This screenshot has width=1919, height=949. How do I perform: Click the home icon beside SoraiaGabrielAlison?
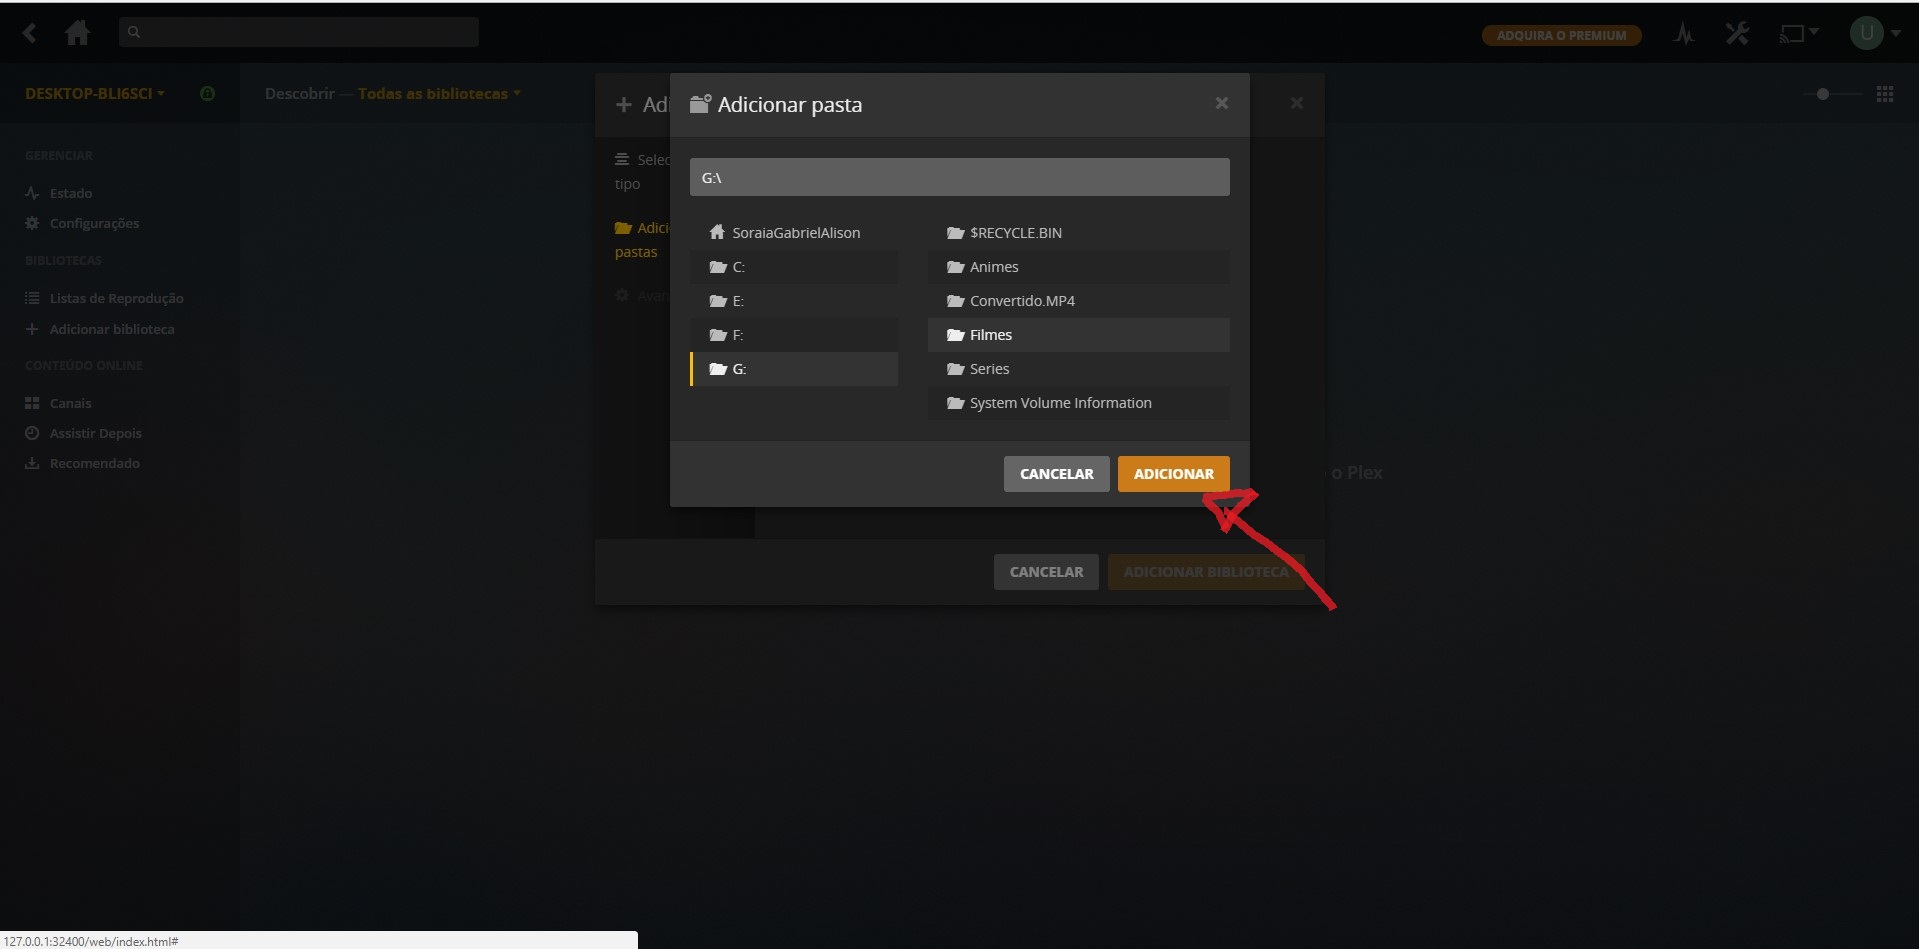717,232
